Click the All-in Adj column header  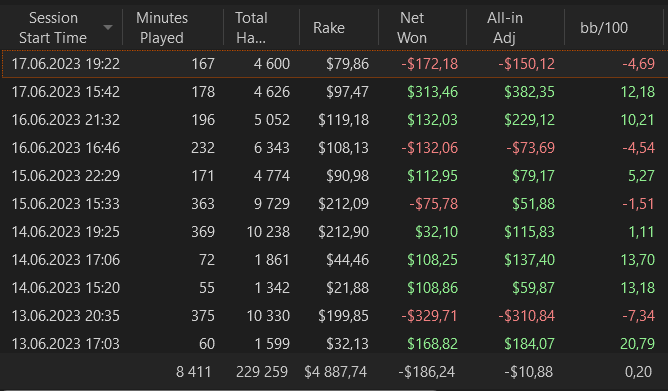tap(515, 28)
